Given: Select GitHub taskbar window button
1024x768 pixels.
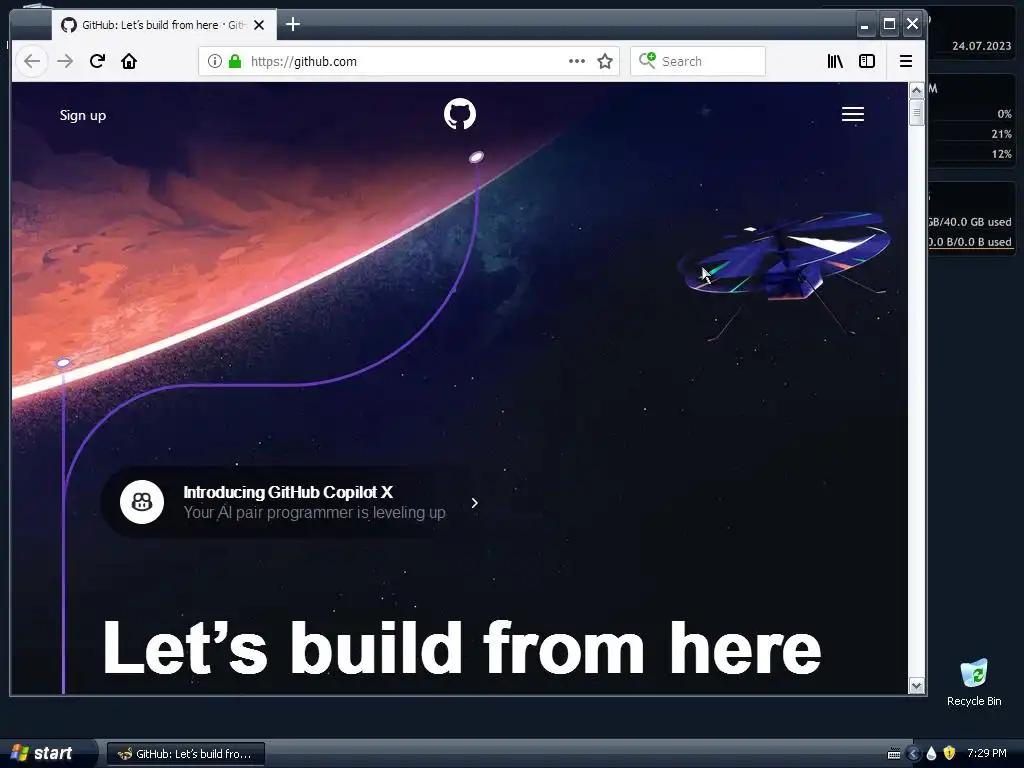Looking at the screenshot, I should pyautogui.click(x=185, y=754).
